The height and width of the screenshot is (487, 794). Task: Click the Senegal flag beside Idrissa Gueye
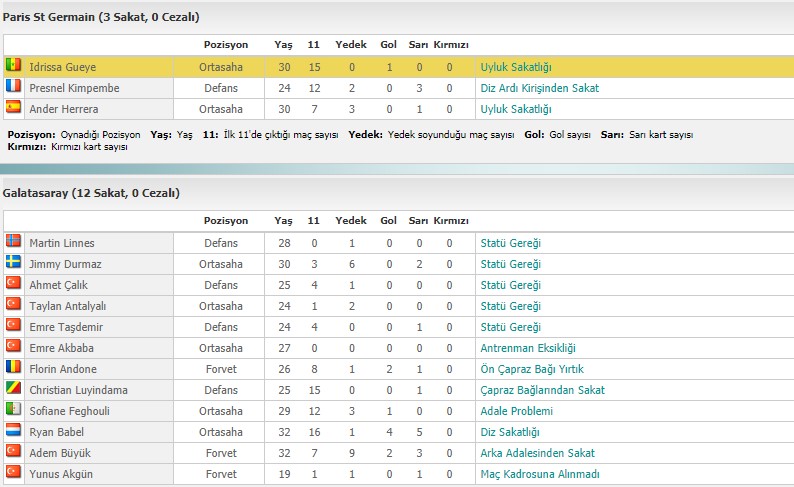(x=14, y=65)
